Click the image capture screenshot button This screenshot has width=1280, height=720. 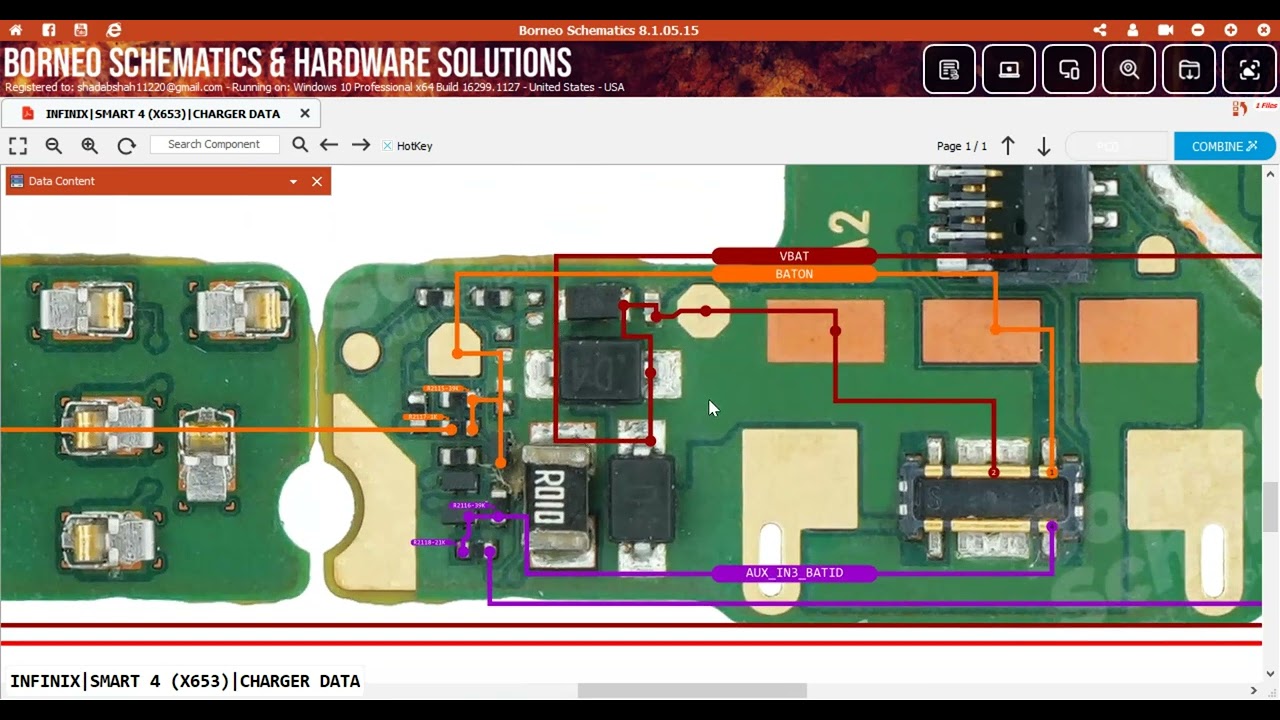click(x=1249, y=70)
